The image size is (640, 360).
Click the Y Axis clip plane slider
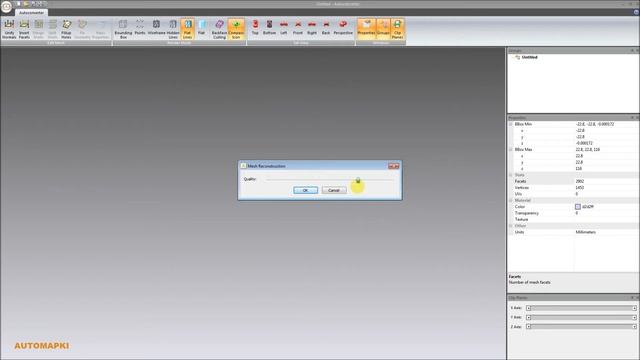click(x=581, y=317)
